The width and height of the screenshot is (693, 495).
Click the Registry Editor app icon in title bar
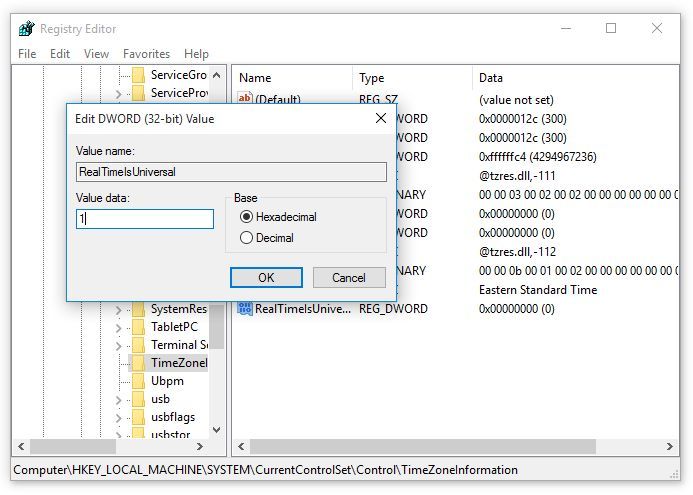25,29
